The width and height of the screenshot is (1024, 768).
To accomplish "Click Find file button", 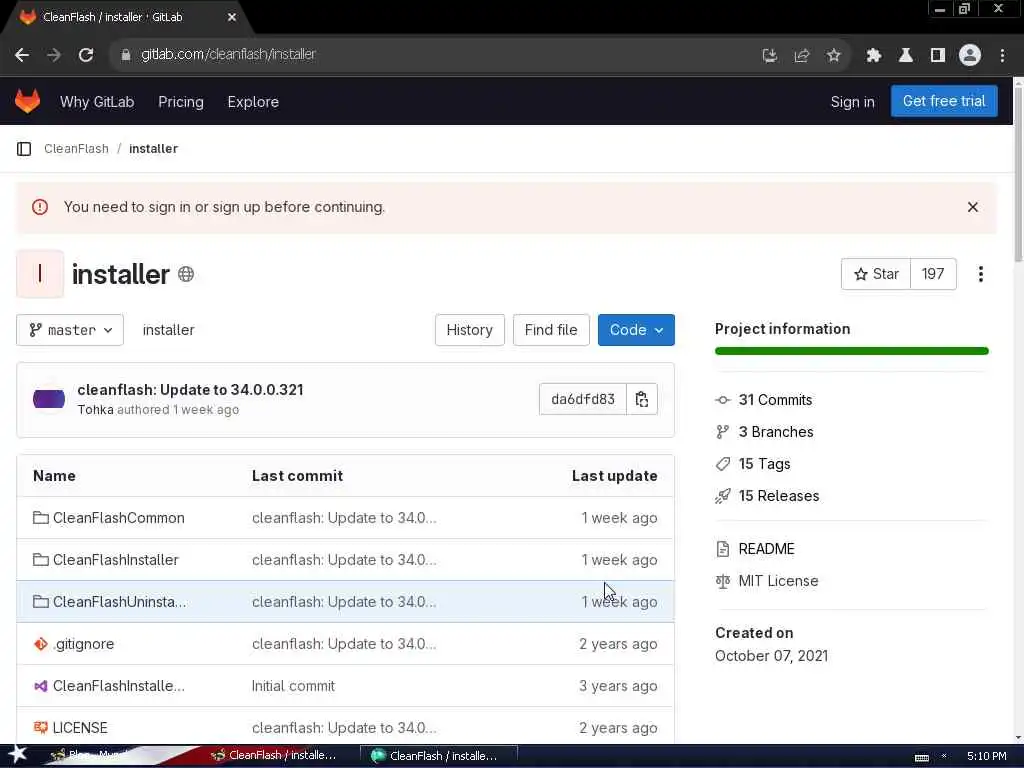I will [551, 330].
